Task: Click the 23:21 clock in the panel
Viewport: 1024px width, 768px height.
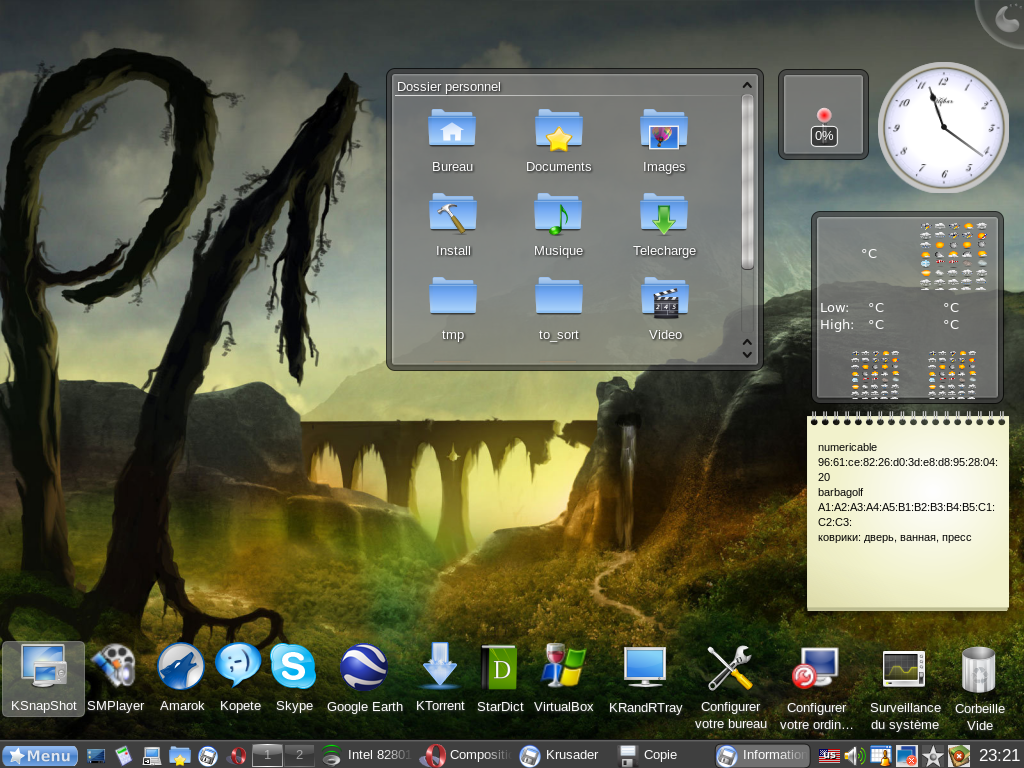Action: [998, 755]
